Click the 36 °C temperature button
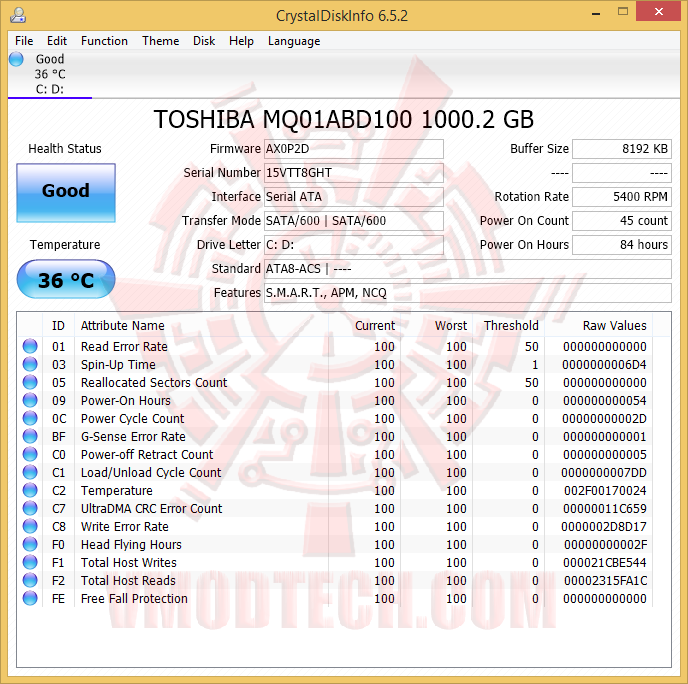This screenshot has height=684, width=688. coord(66,279)
